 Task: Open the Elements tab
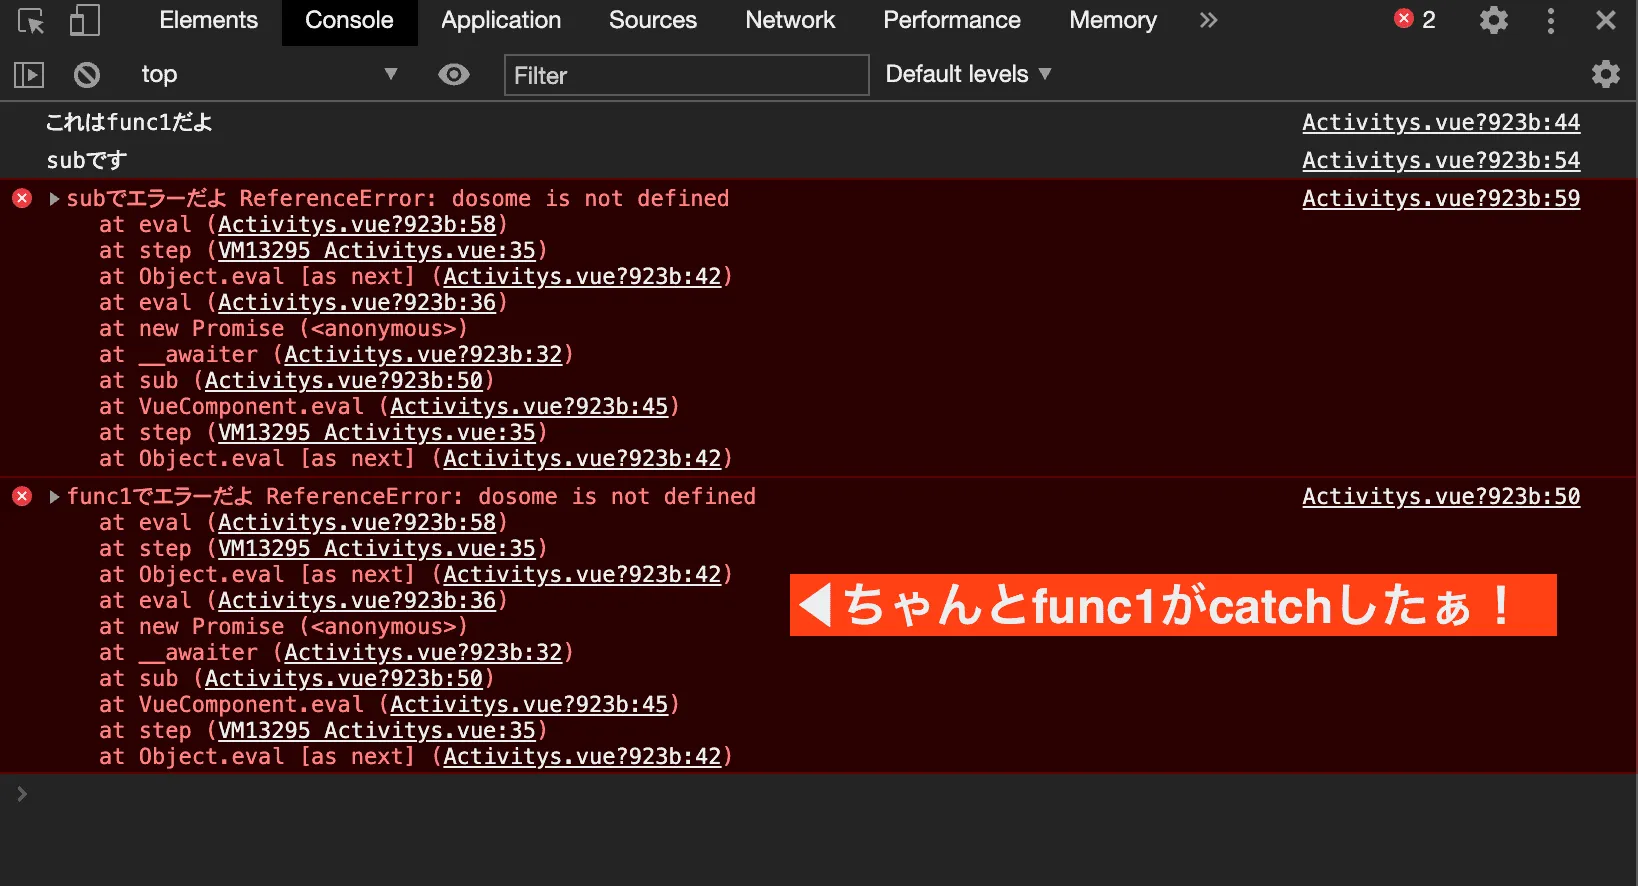point(208,20)
